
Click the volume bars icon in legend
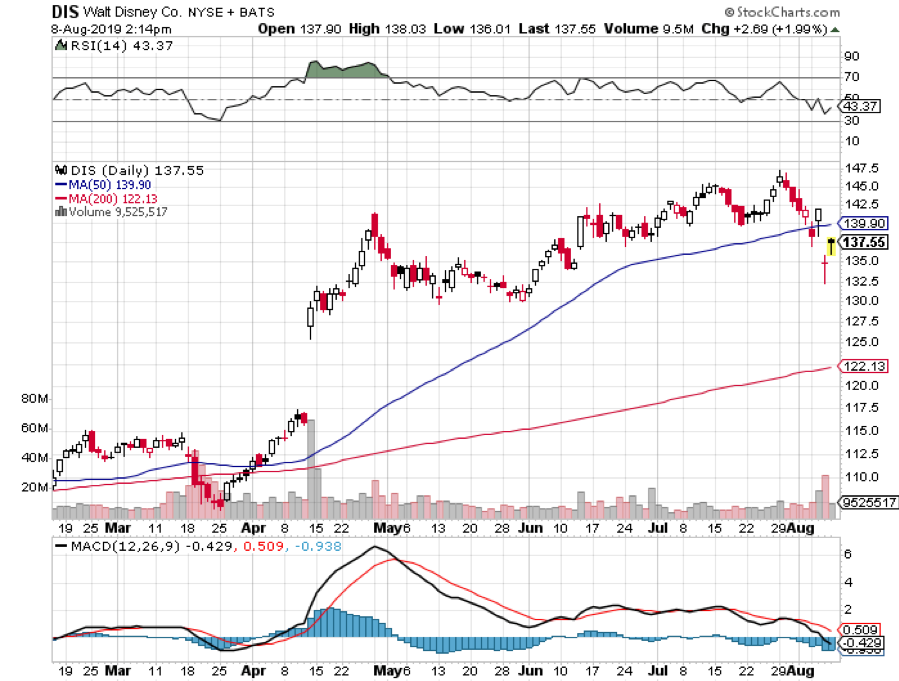point(58,211)
